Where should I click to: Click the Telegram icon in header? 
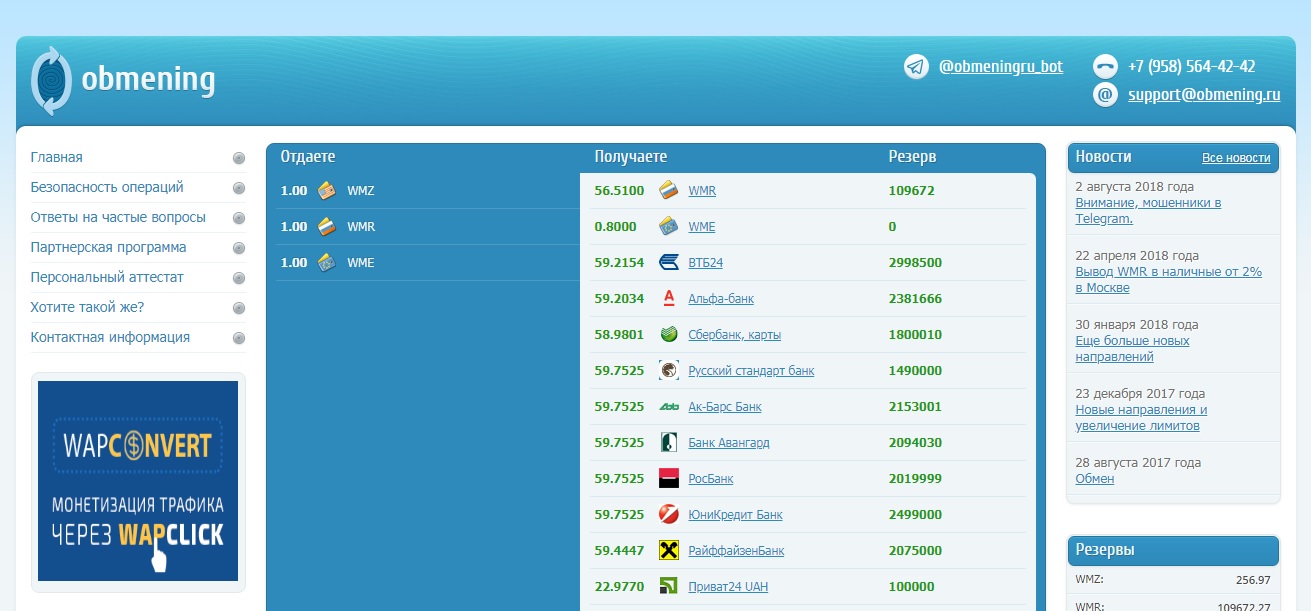916,67
